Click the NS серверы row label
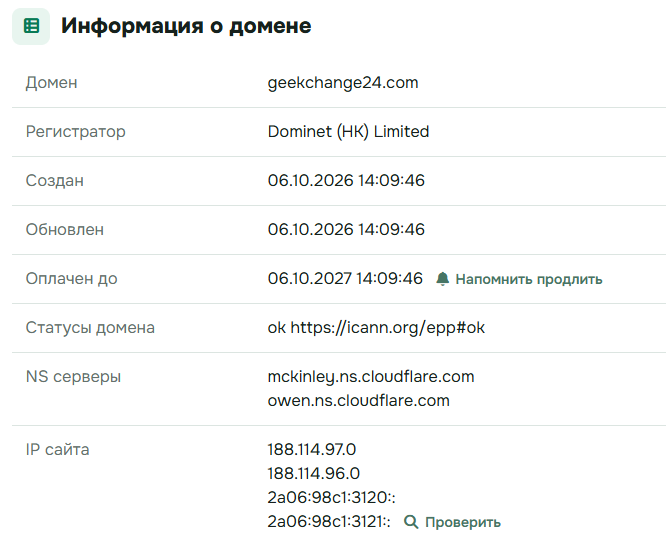The height and width of the screenshot is (546, 666). point(73,377)
